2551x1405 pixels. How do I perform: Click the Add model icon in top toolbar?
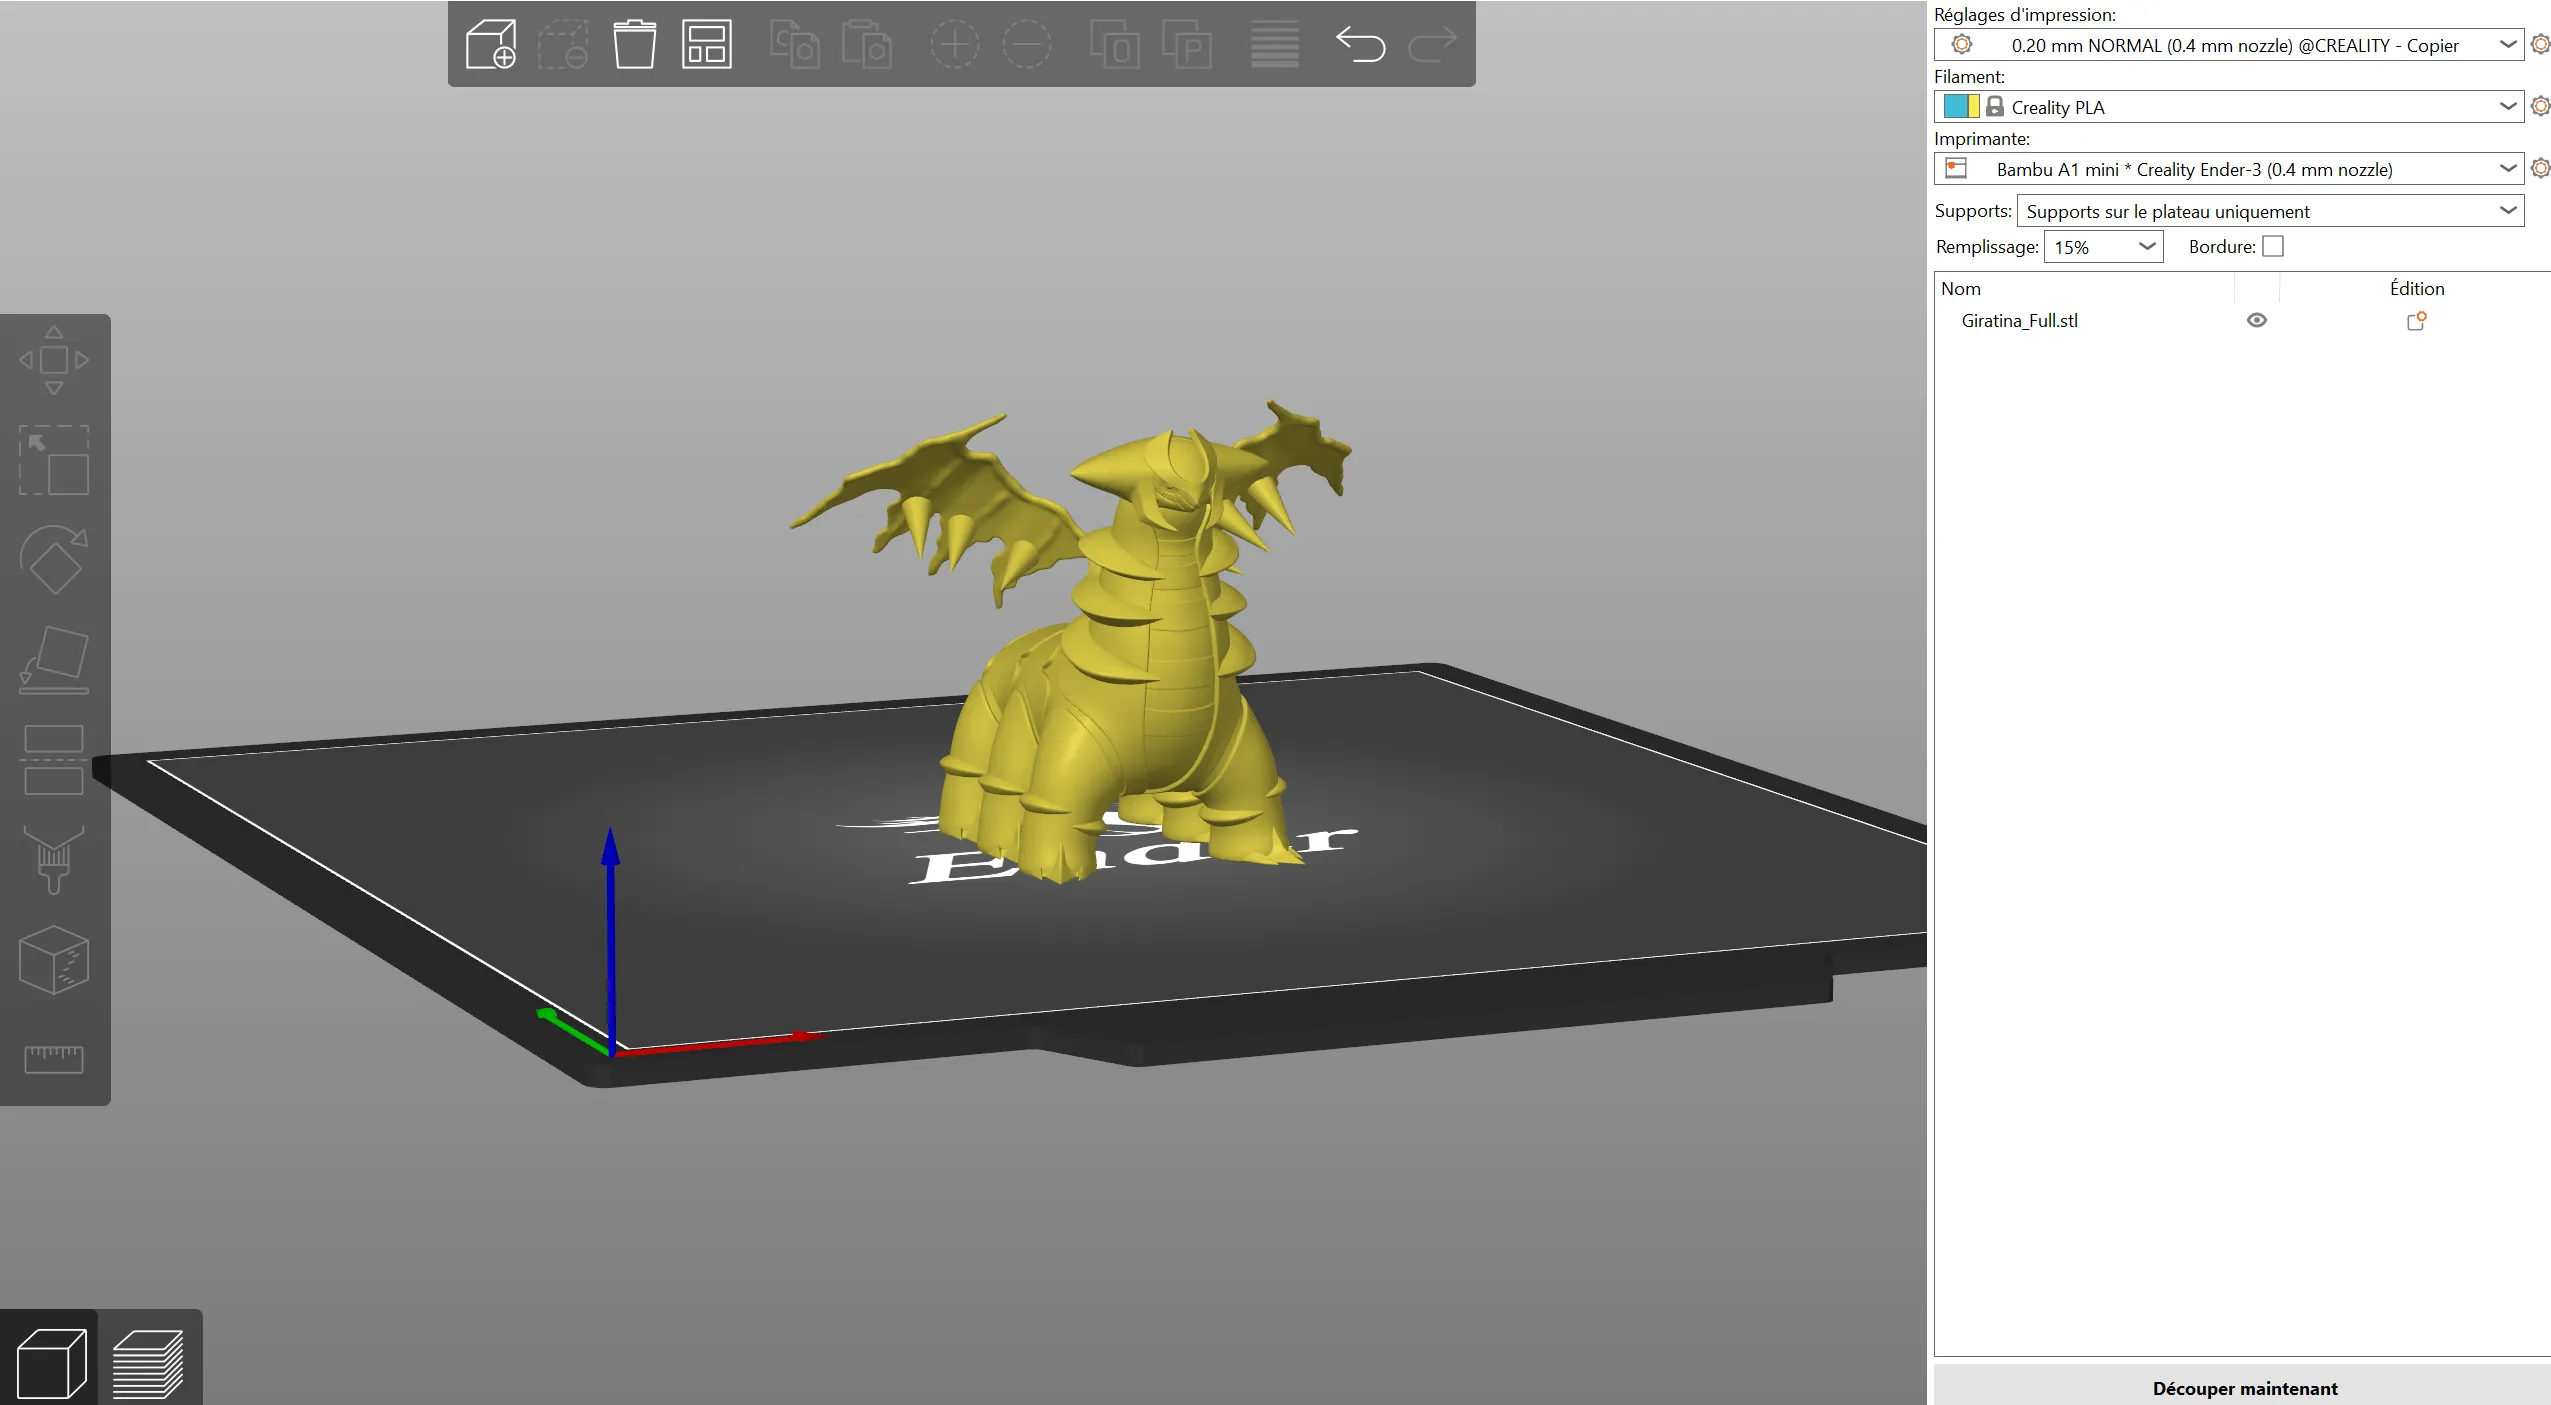click(491, 44)
